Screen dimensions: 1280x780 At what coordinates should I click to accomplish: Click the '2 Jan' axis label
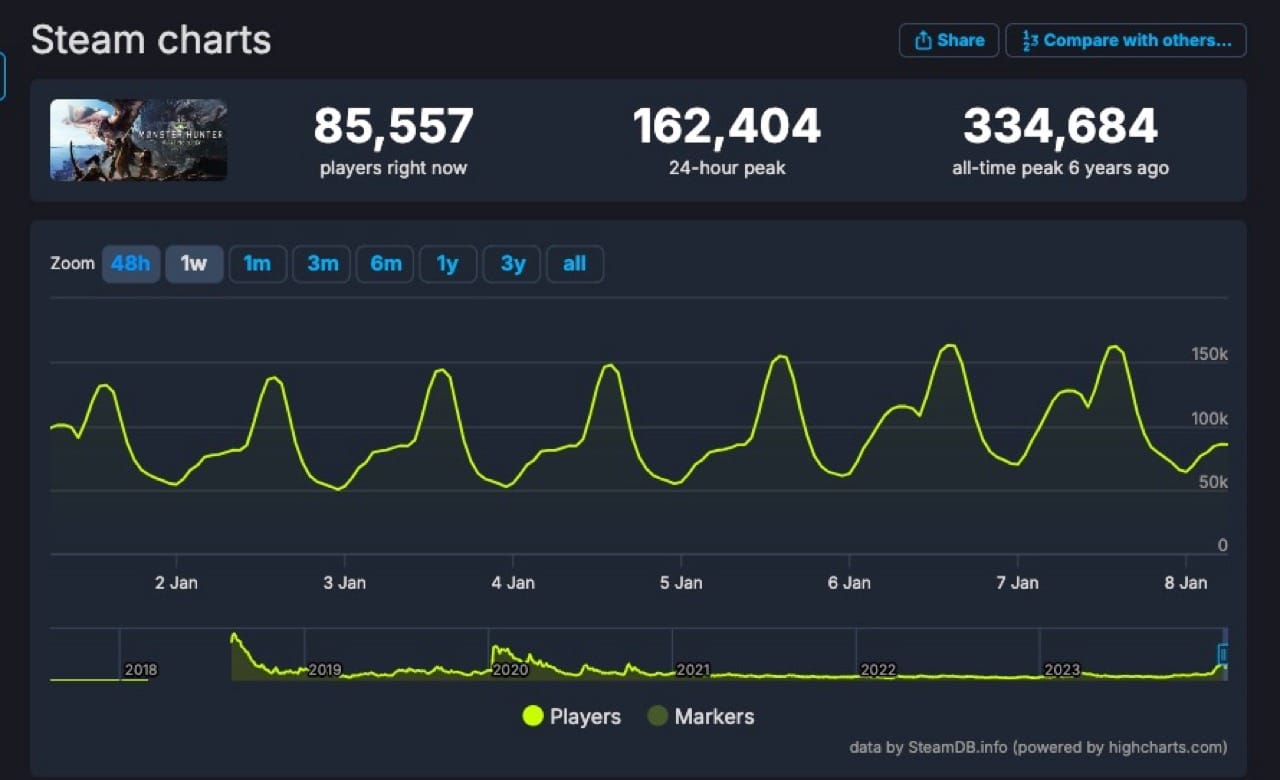point(176,583)
